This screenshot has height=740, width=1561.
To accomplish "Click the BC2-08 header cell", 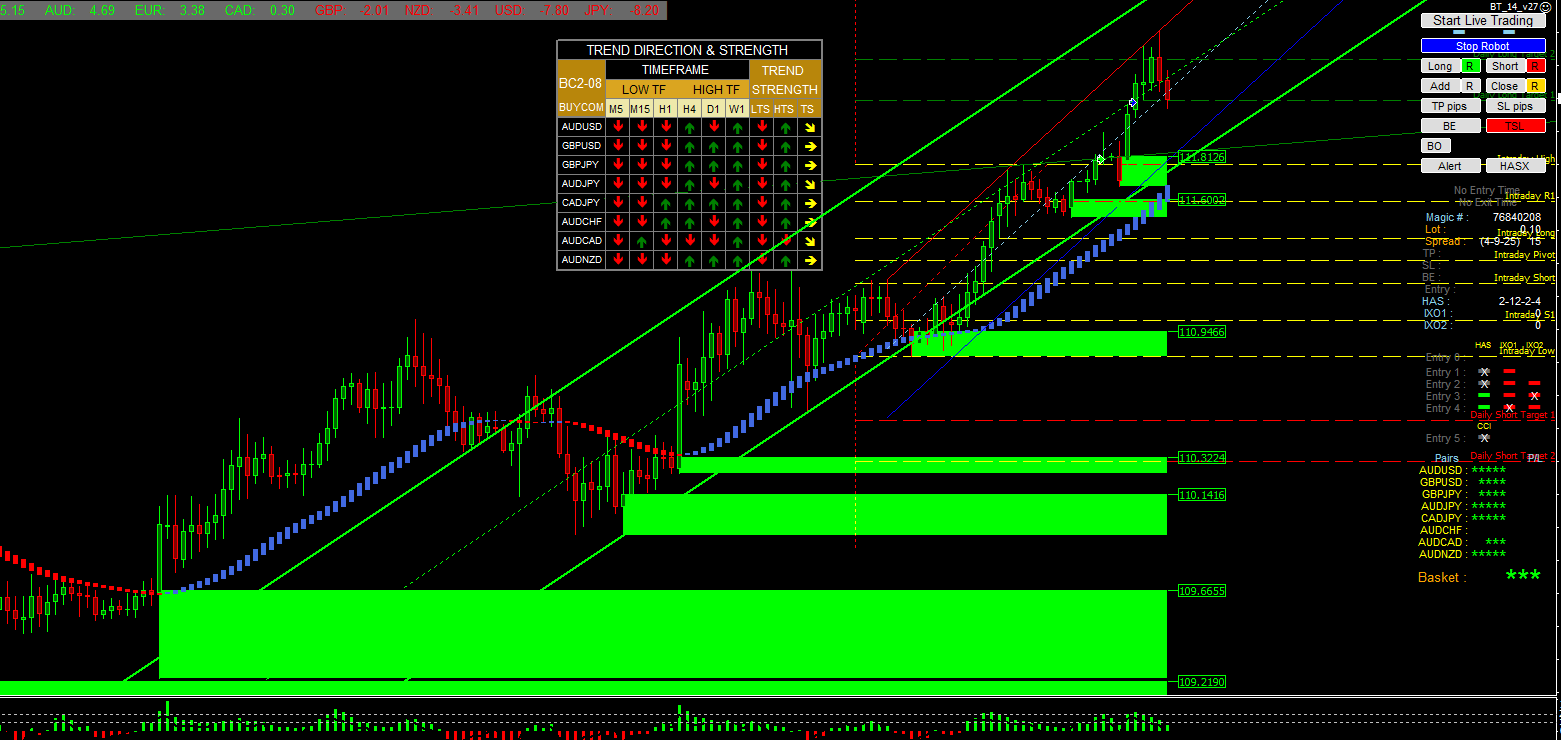I will pos(581,83).
